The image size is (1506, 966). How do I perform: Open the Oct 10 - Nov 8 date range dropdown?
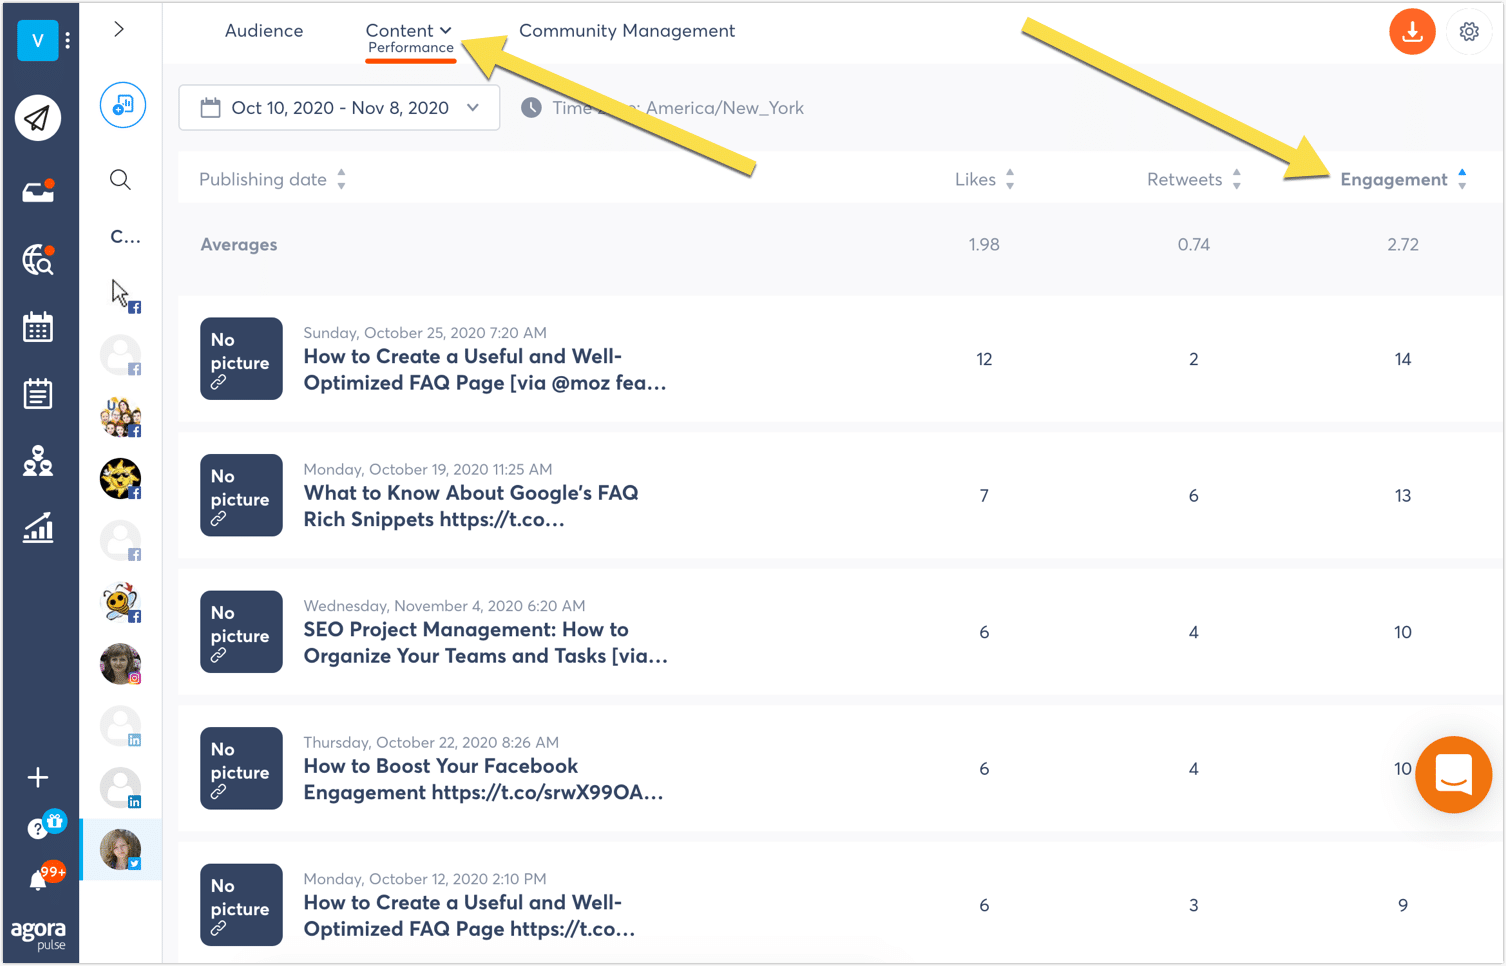coord(339,108)
